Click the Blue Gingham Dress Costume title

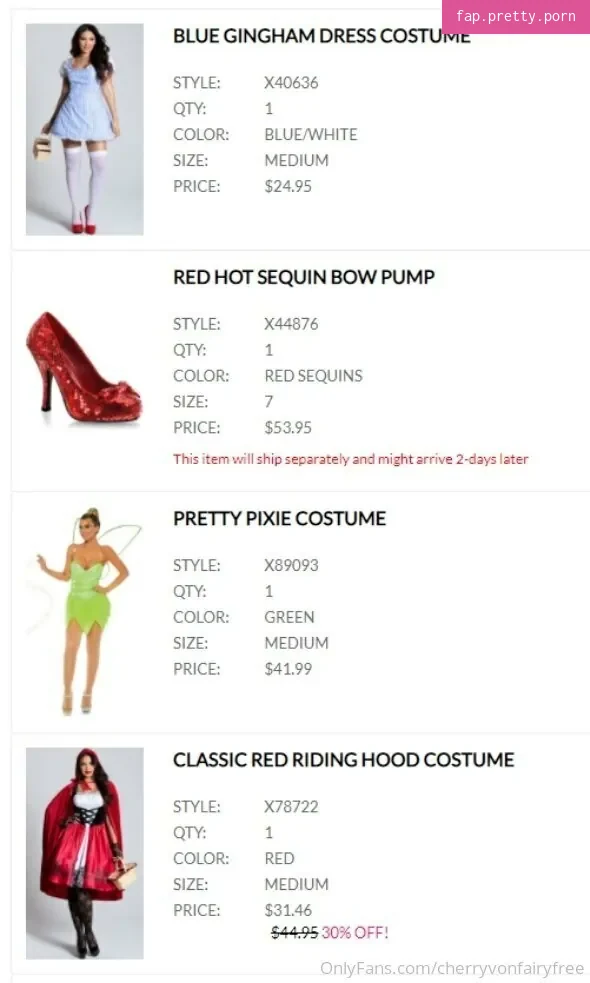point(322,36)
